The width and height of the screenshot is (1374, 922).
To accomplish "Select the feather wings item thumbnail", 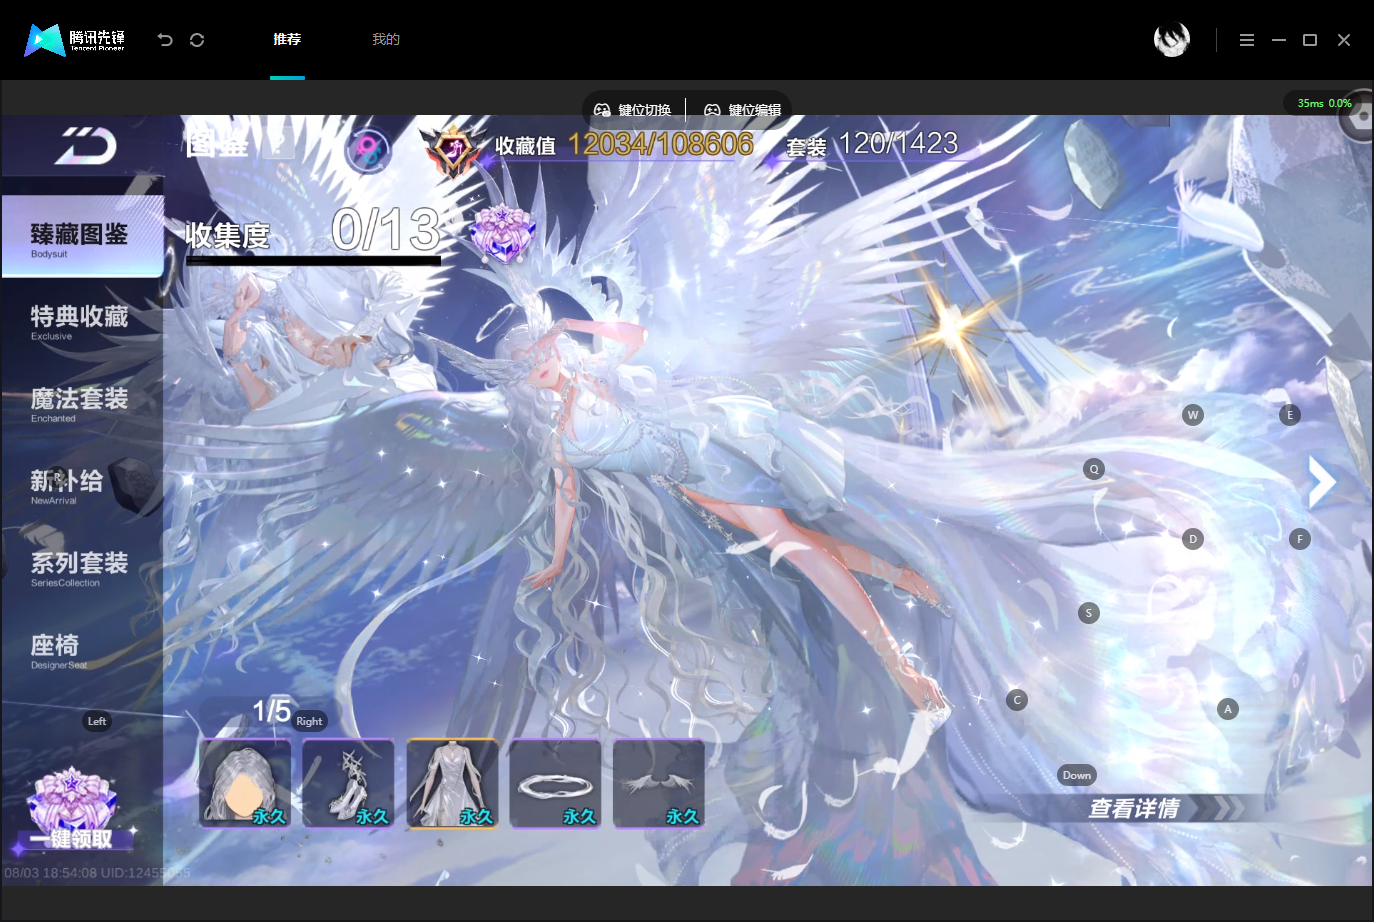I will [x=659, y=784].
